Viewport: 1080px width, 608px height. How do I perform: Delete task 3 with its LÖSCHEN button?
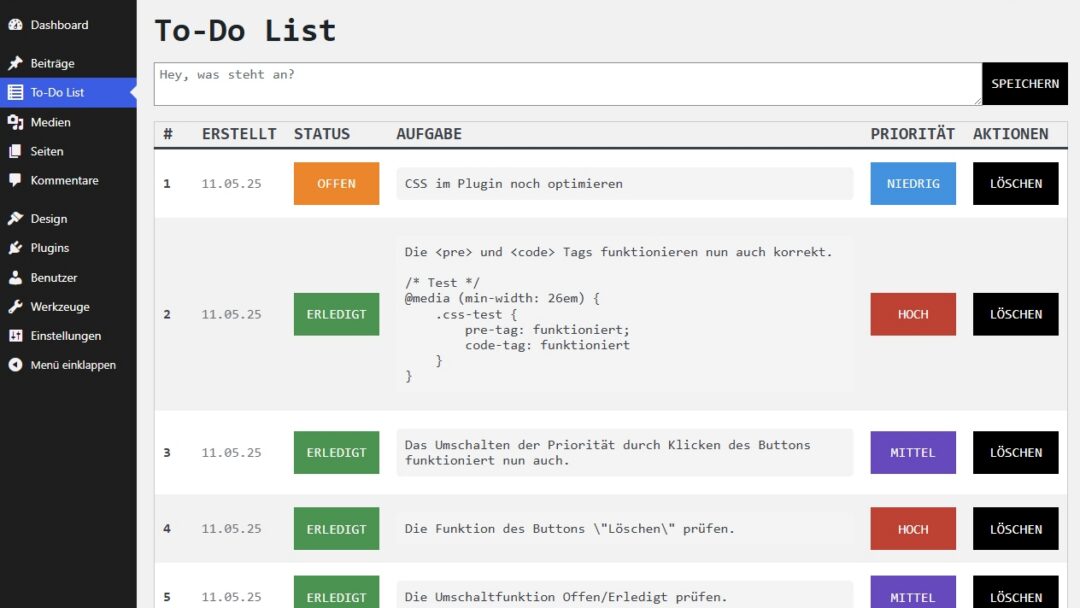(x=1015, y=453)
